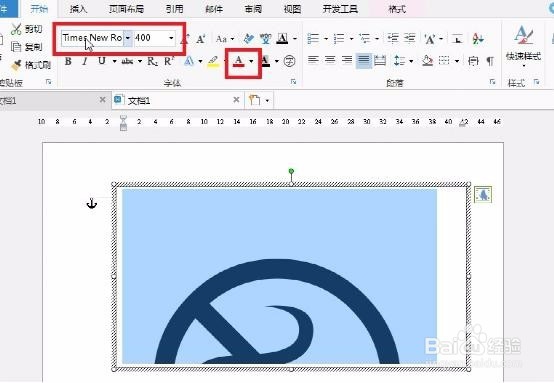
Task: Align paragraph to the left
Action: pos(313,60)
